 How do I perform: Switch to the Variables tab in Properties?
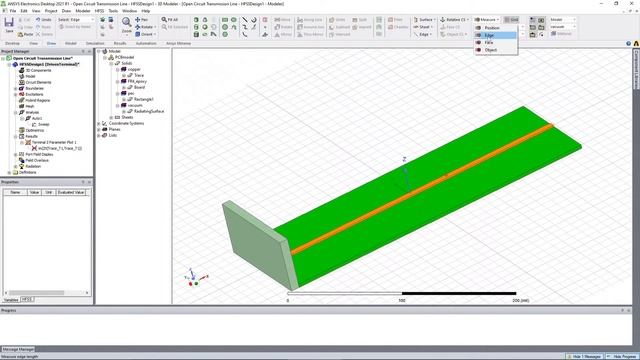point(11,300)
